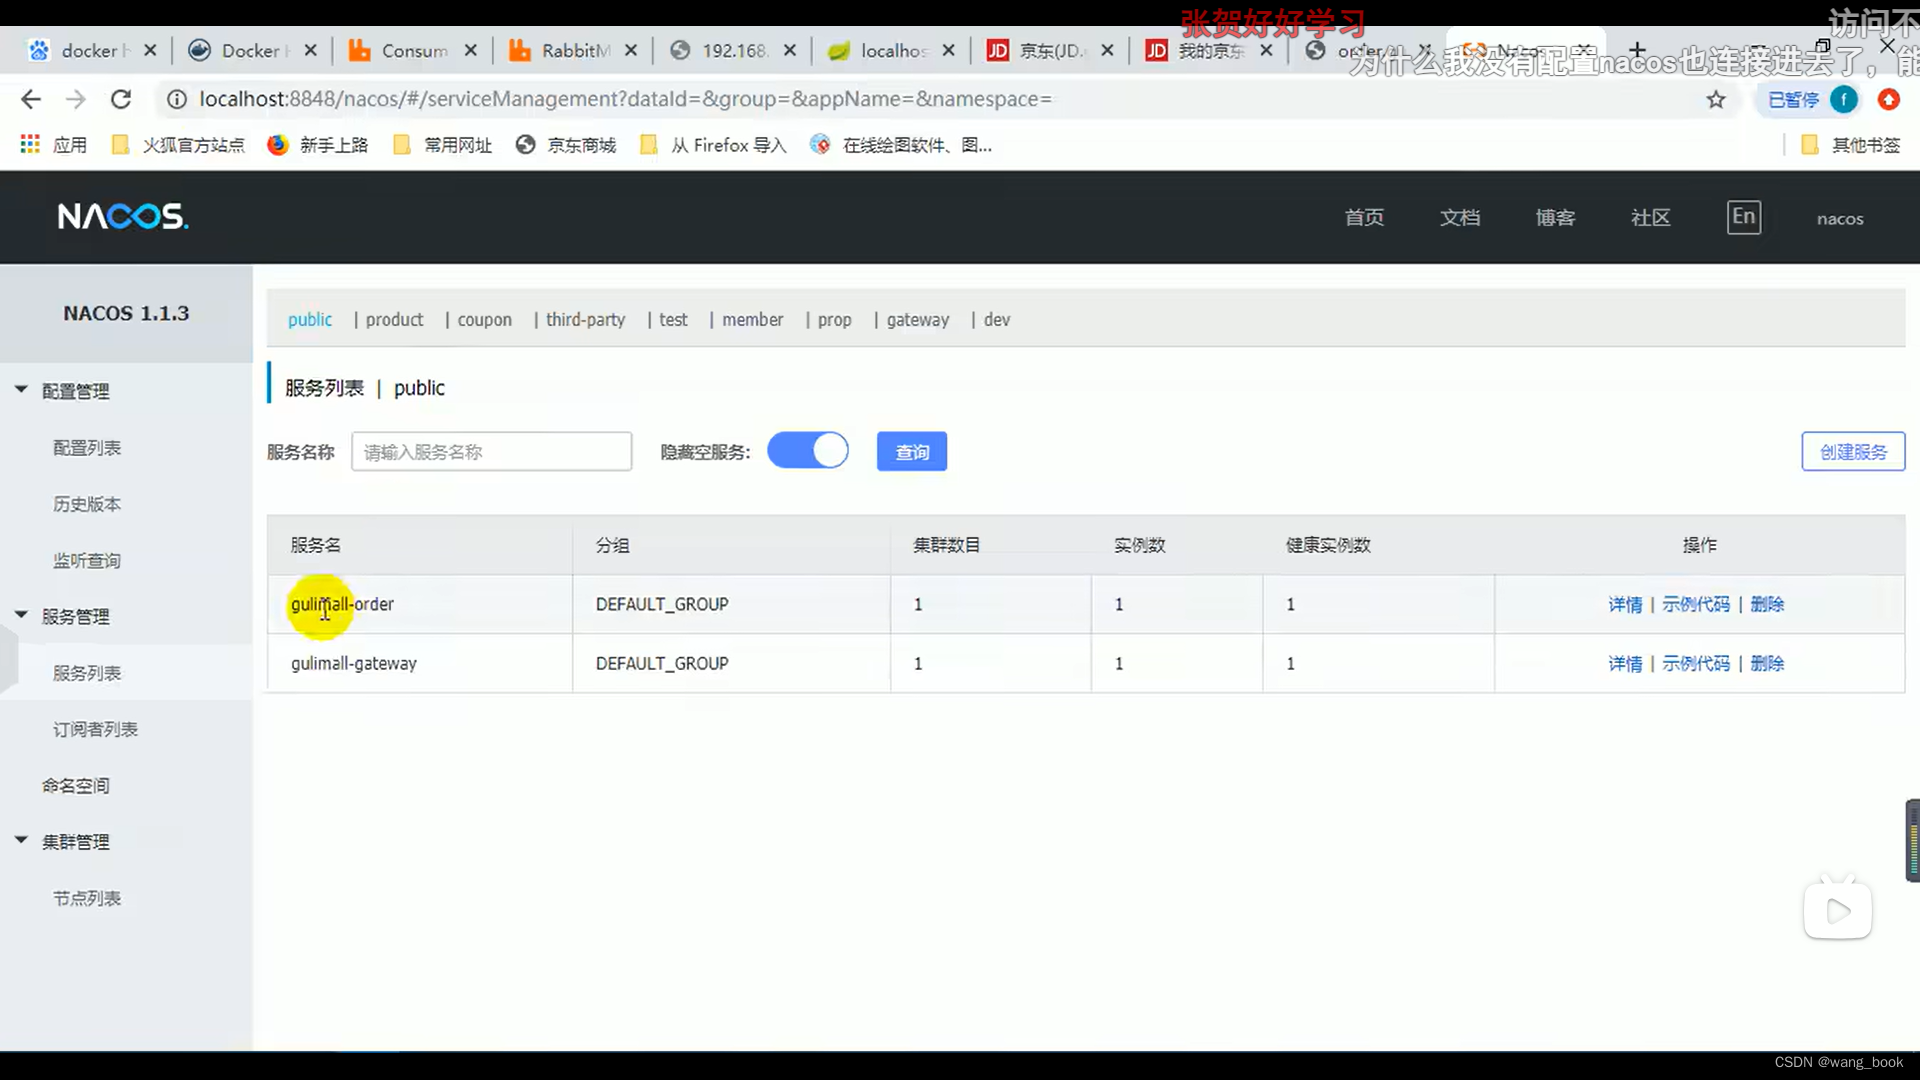Click 删除 for gulimall-order
Screen dimensions: 1920x1080
[1767, 604]
